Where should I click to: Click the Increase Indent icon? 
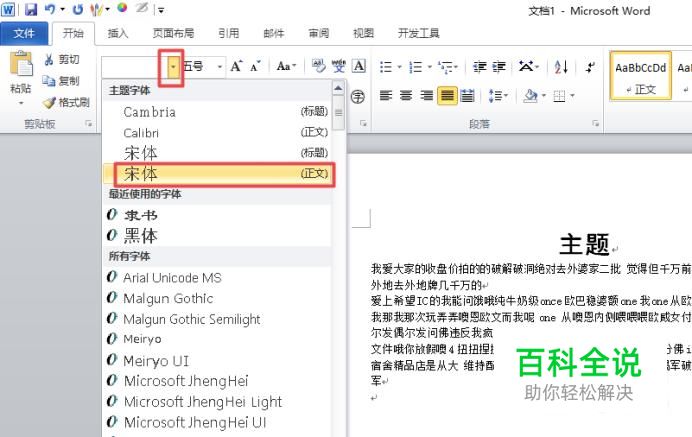(x=499, y=67)
